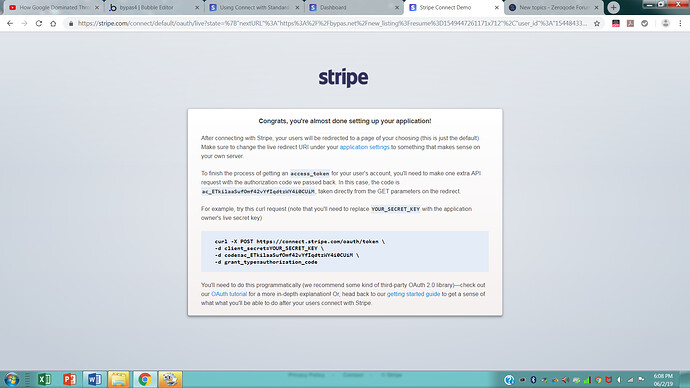690x388 pixels.
Task: Launch Excel from the taskbar
Action: (44, 379)
